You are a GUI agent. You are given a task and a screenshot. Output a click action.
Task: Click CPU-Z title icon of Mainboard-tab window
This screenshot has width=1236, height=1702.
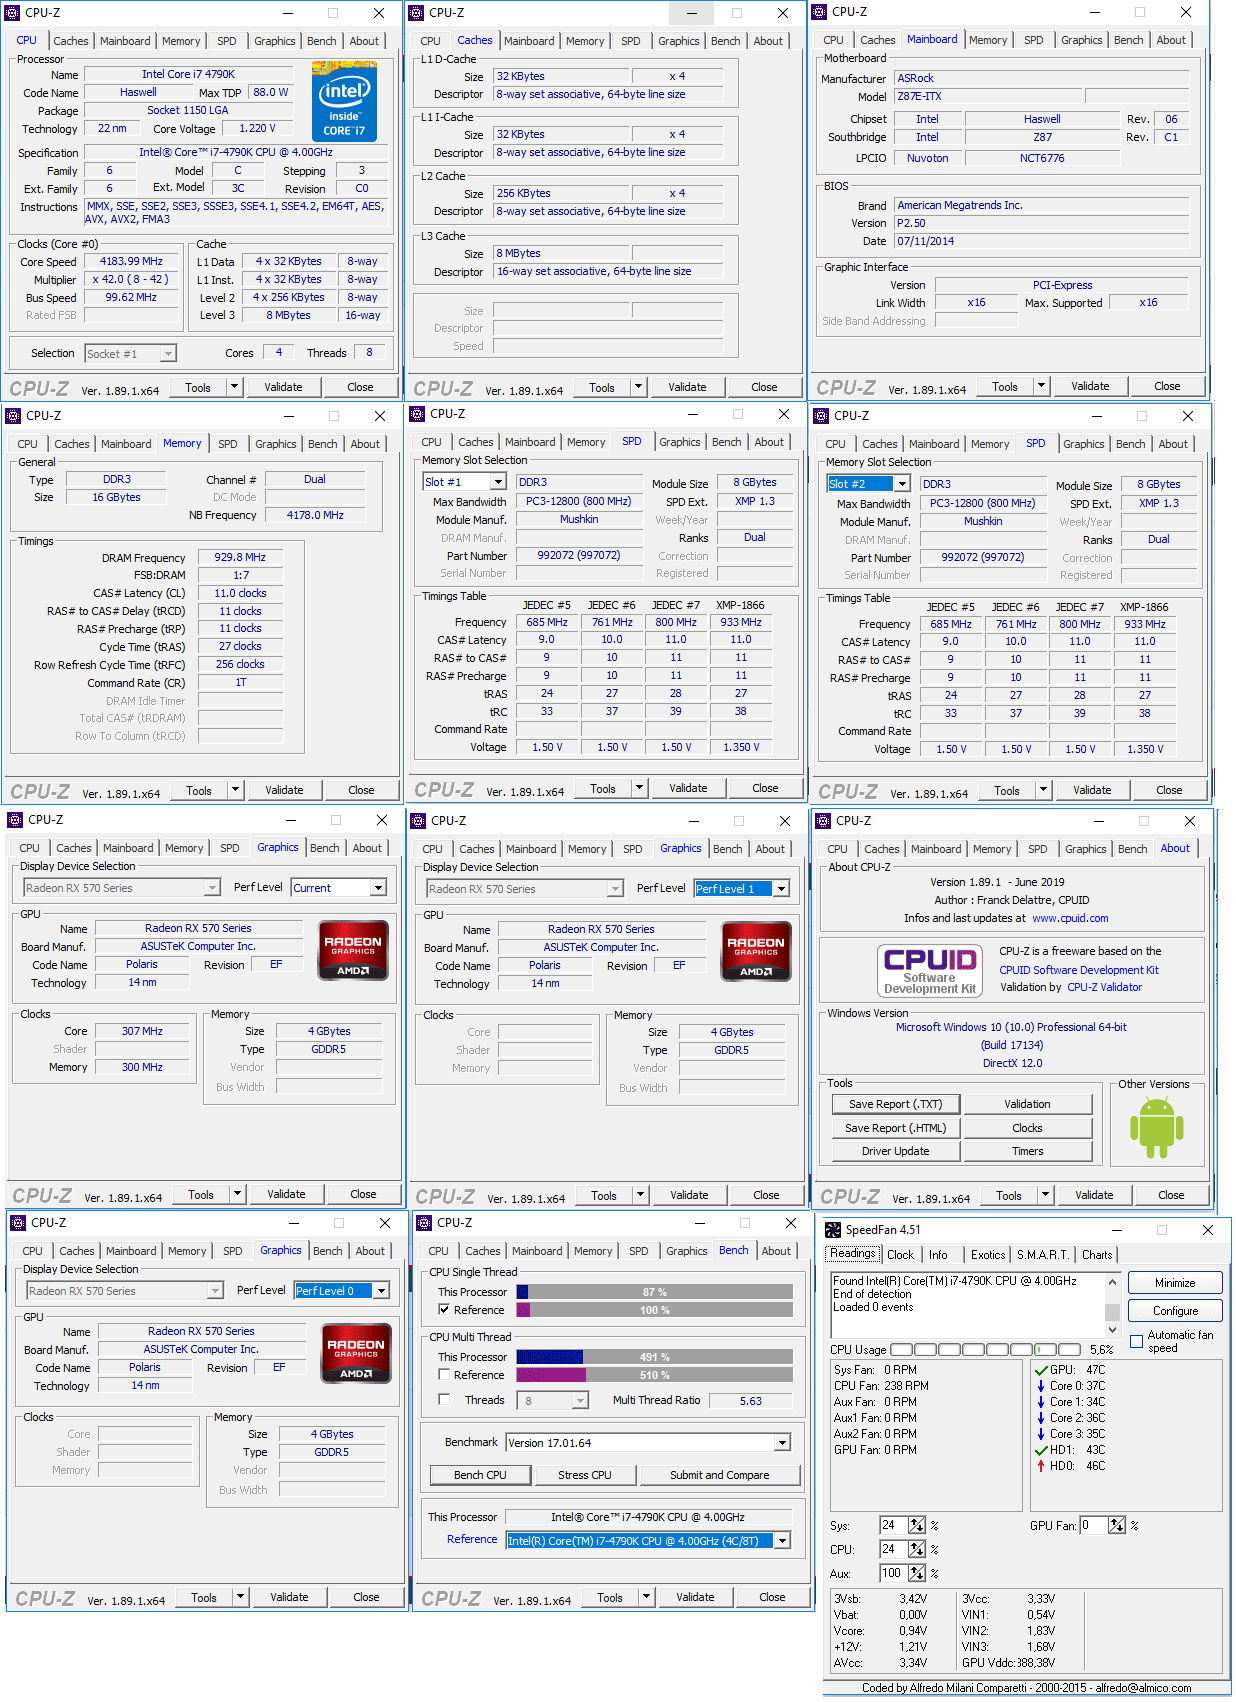point(819,12)
